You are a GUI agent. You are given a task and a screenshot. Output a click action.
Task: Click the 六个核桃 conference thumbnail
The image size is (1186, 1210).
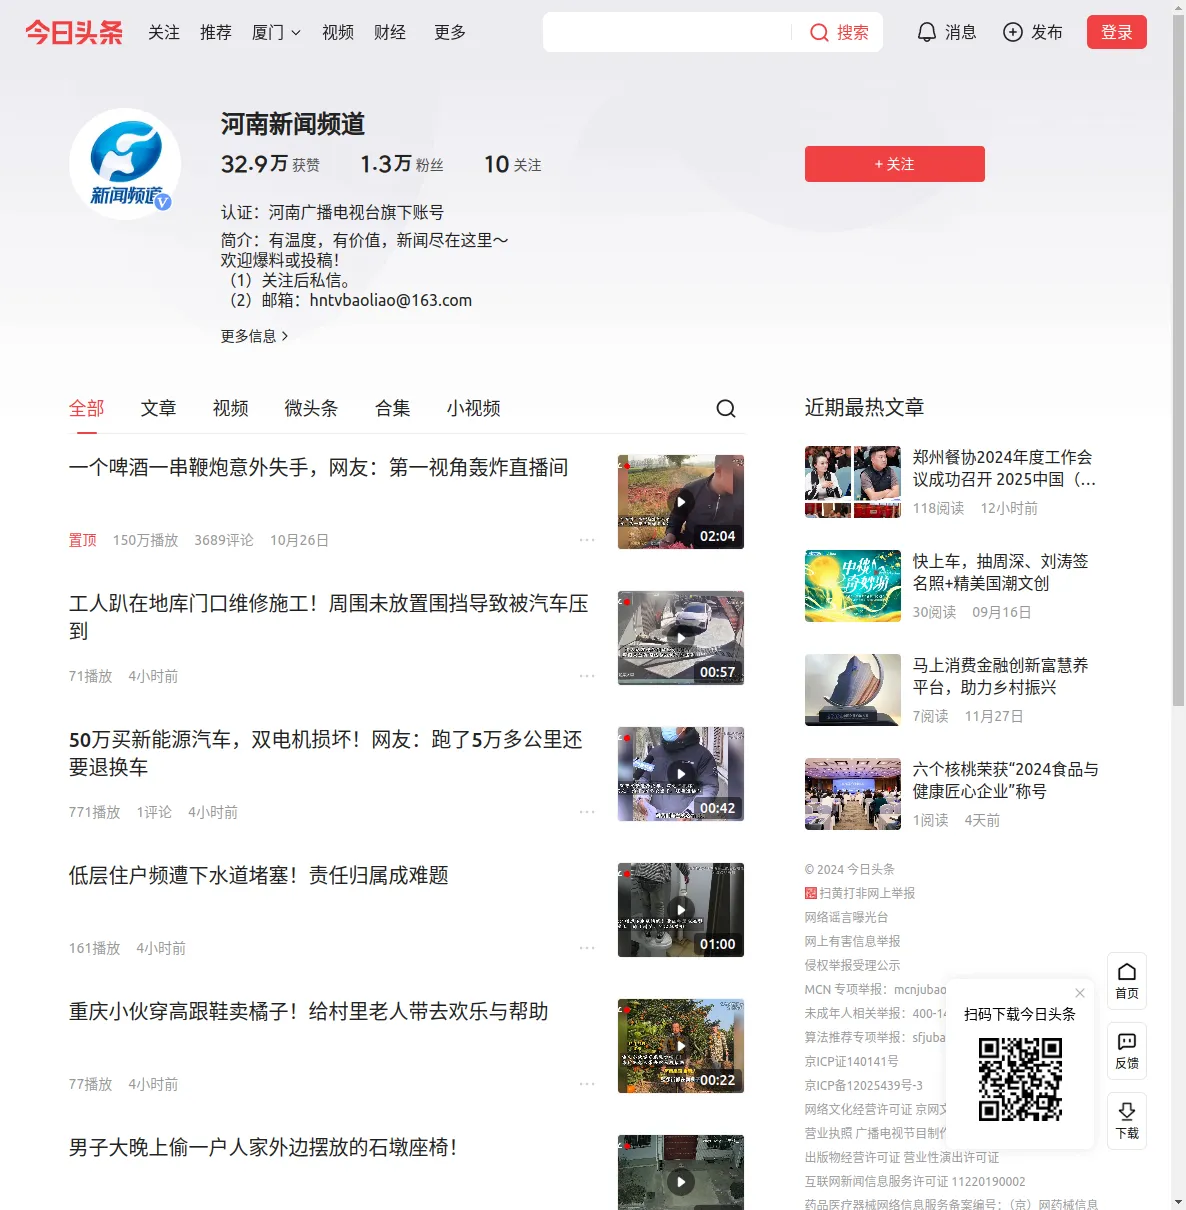click(x=853, y=794)
